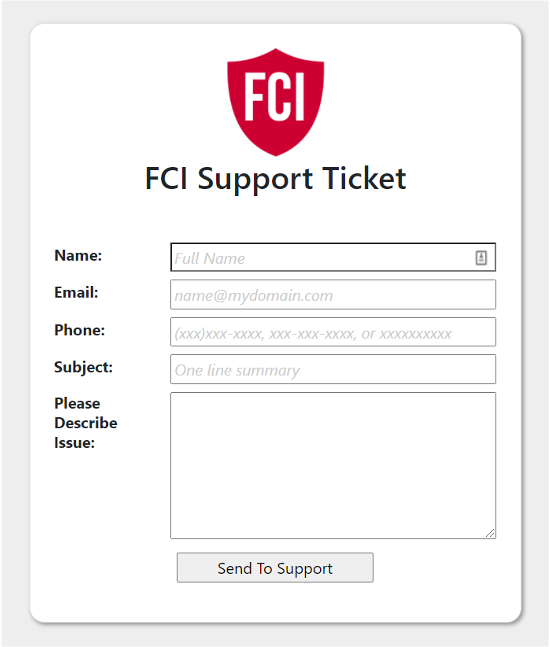Screen dimensions: 550x647
Task: Click the FCI shield logo
Action: (276, 102)
